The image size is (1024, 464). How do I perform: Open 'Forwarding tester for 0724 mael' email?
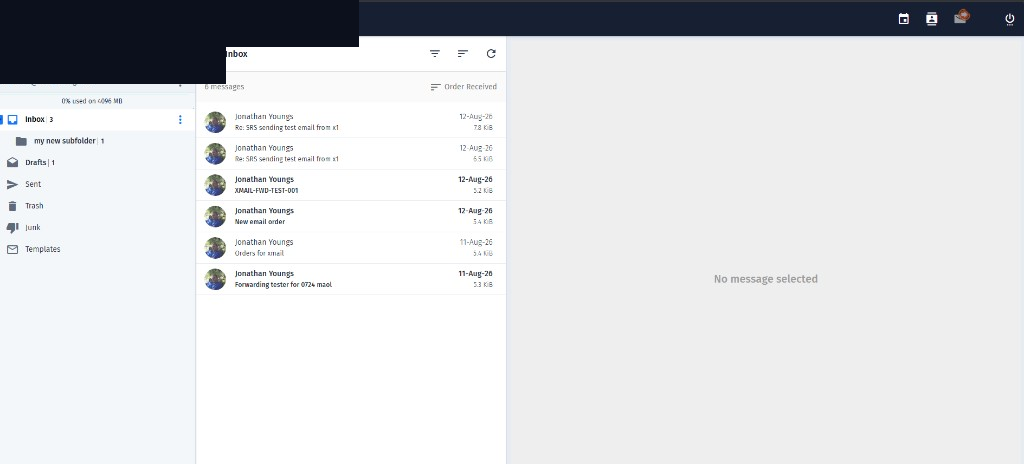click(x=351, y=279)
